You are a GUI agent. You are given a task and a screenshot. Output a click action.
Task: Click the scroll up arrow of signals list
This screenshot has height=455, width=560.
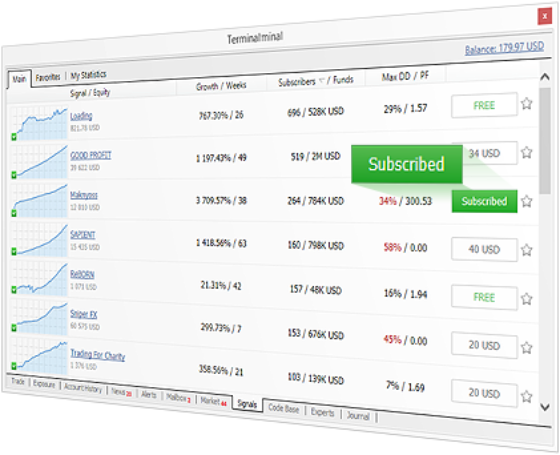coord(545,76)
